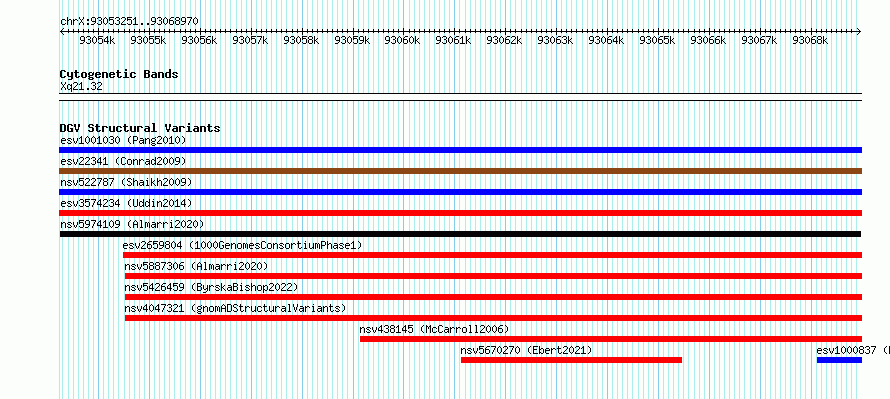Viewport: 890px width, 399px height.
Task: Open nsv4047321 (gnomADStructuralVariants) label
Action: click(235, 308)
